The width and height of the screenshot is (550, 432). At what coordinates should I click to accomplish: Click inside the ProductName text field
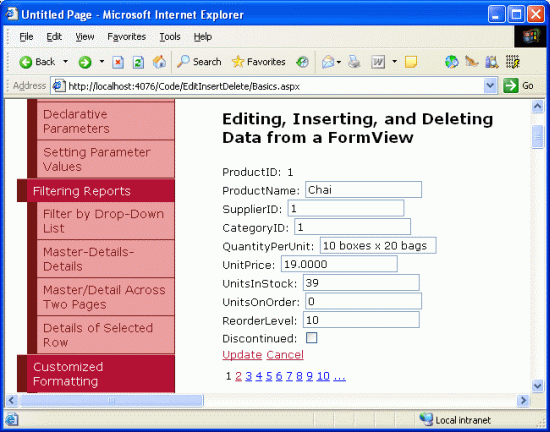pos(363,190)
